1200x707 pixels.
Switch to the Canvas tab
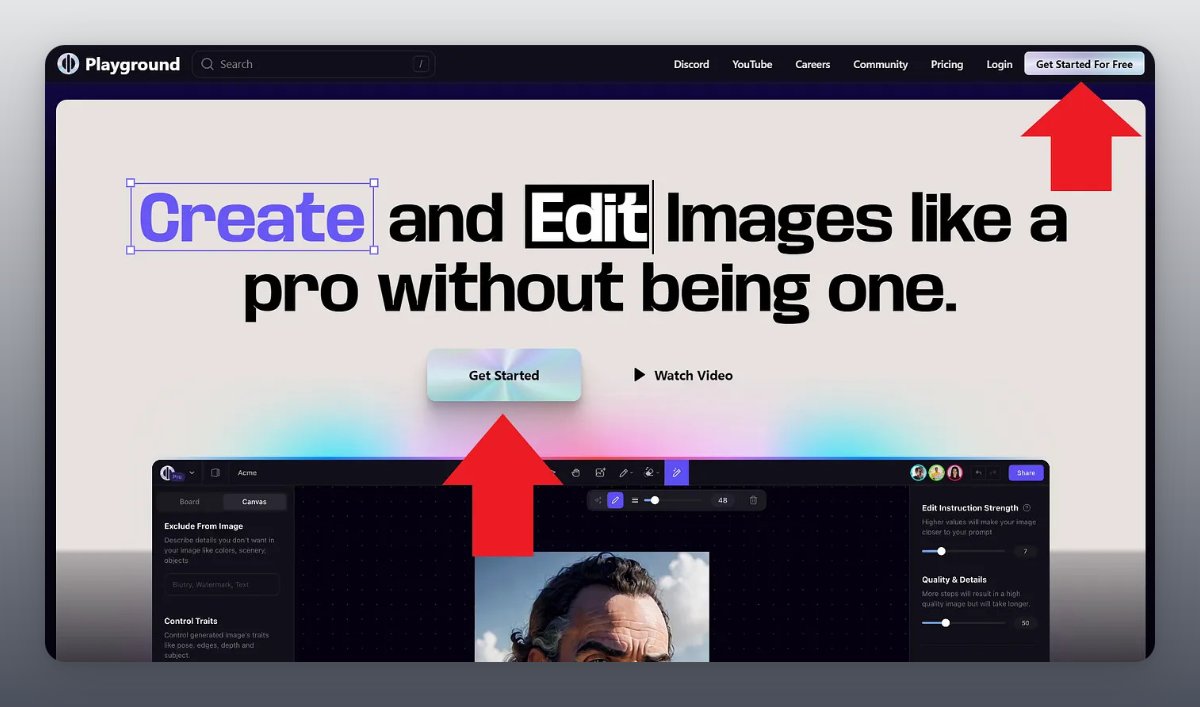pyautogui.click(x=254, y=502)
